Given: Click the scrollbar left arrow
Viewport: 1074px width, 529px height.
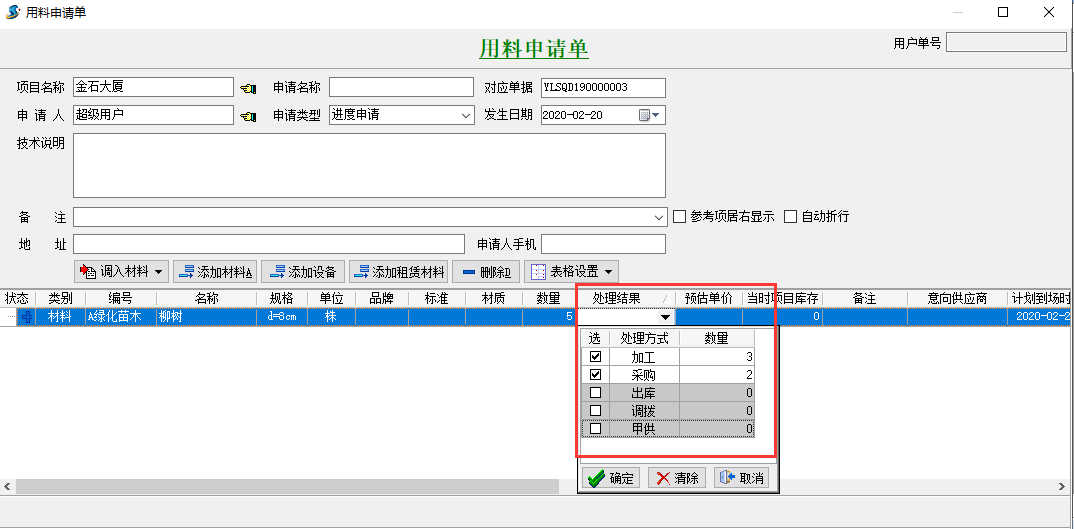Looking at the screenshot, I should (7, 486).
